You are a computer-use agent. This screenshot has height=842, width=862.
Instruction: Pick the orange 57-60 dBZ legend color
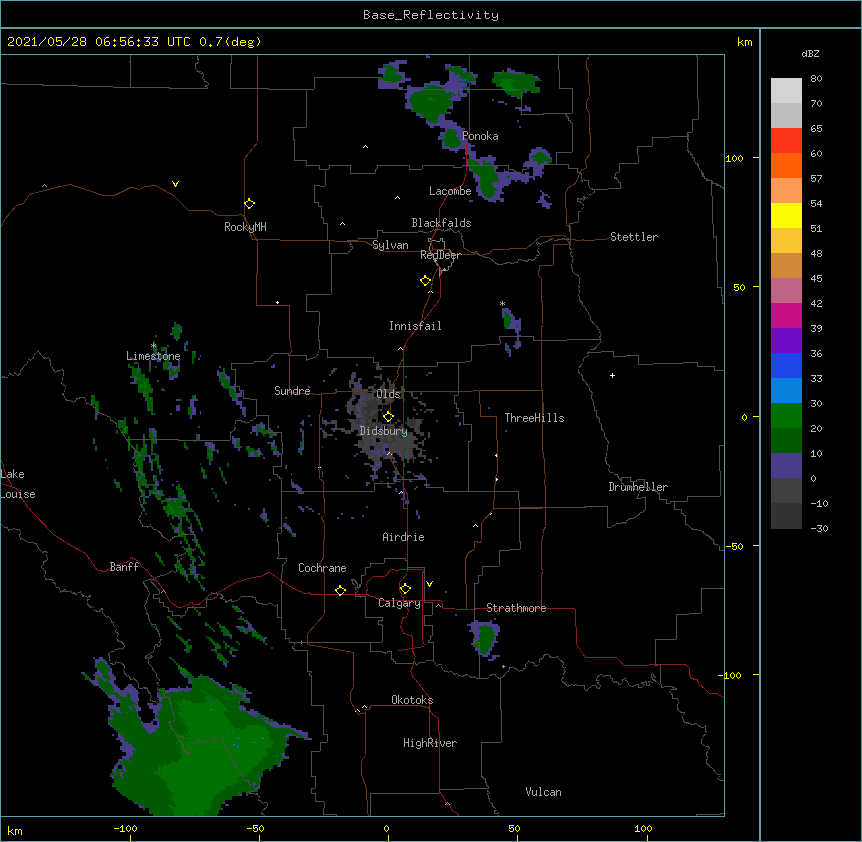[786, 165]
